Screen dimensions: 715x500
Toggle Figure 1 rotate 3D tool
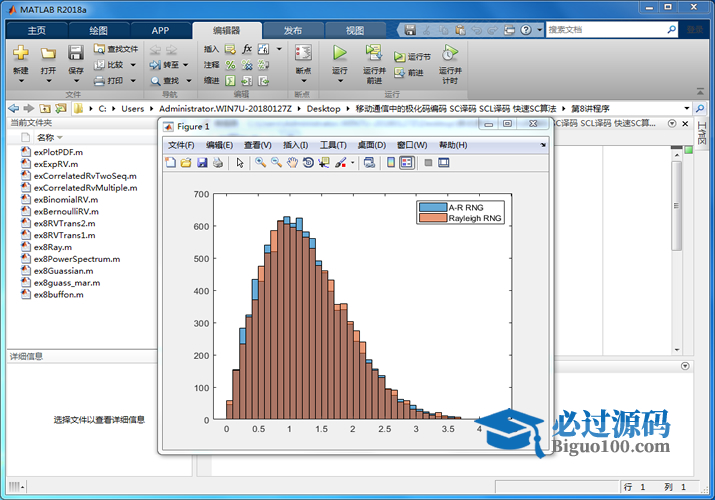point(308,162)
